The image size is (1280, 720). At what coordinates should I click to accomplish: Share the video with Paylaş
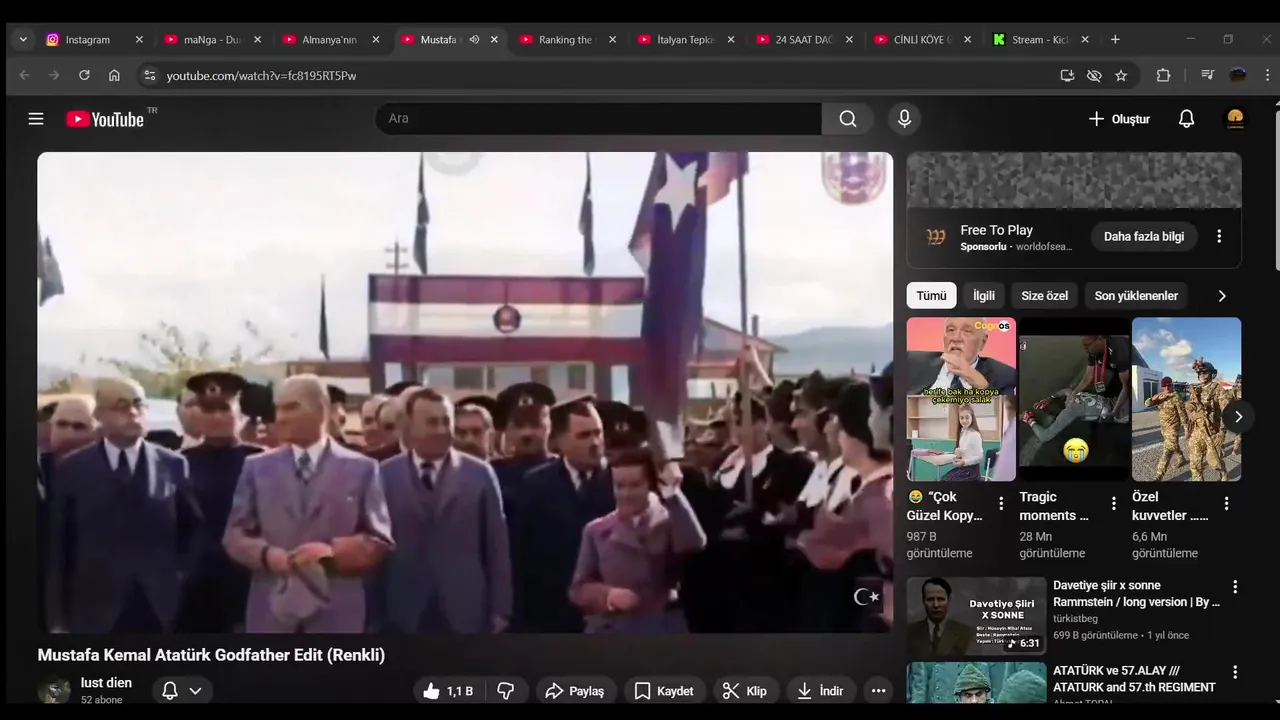pos(575,691)
